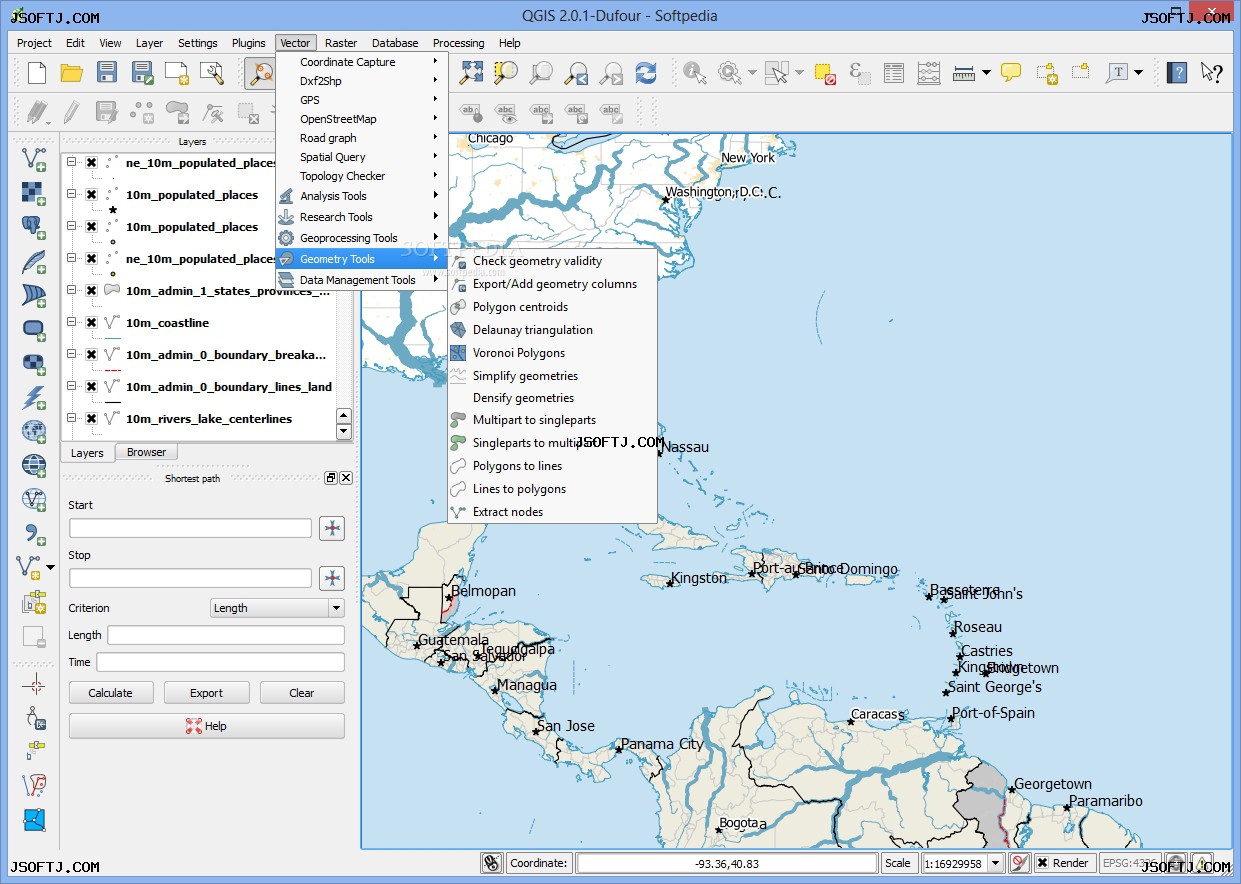
Task: Click the Coordinate field in the status bar
Action: pos(726,863)
